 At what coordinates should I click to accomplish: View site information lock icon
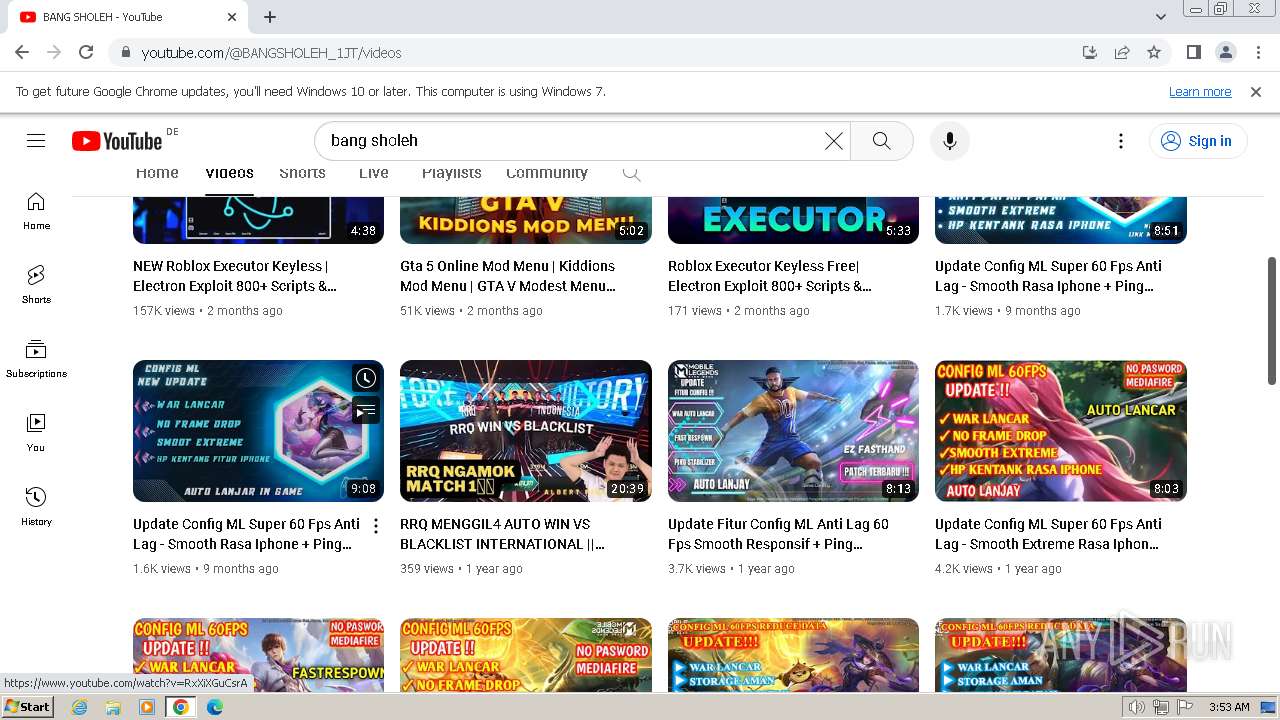click(125, 52)
